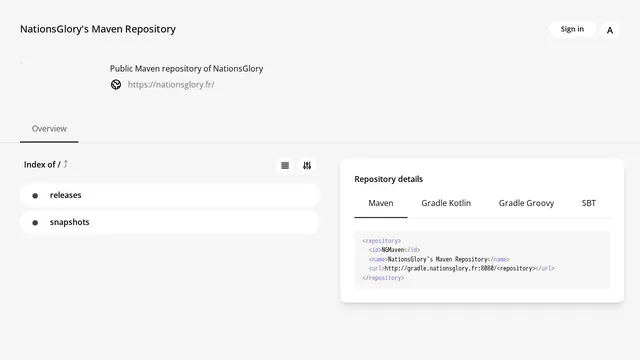Select the Gradle Kotlin tab
The height and width of the screenshot is (360, 640).
tap(446, 203)
